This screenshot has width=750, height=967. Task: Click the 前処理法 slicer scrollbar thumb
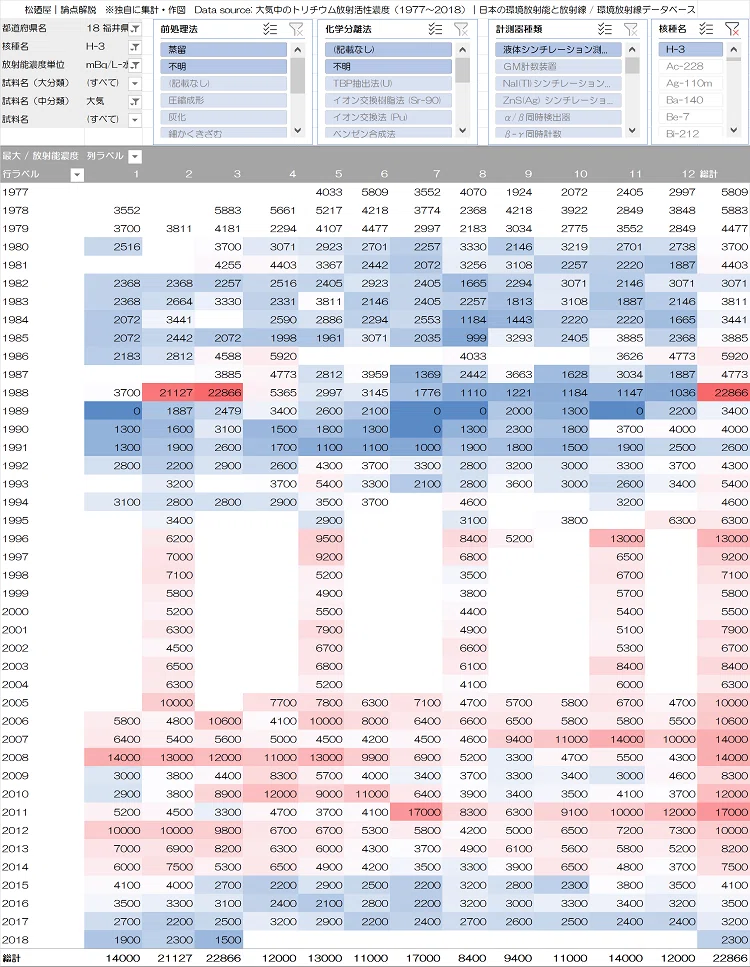tap(298, 75)
